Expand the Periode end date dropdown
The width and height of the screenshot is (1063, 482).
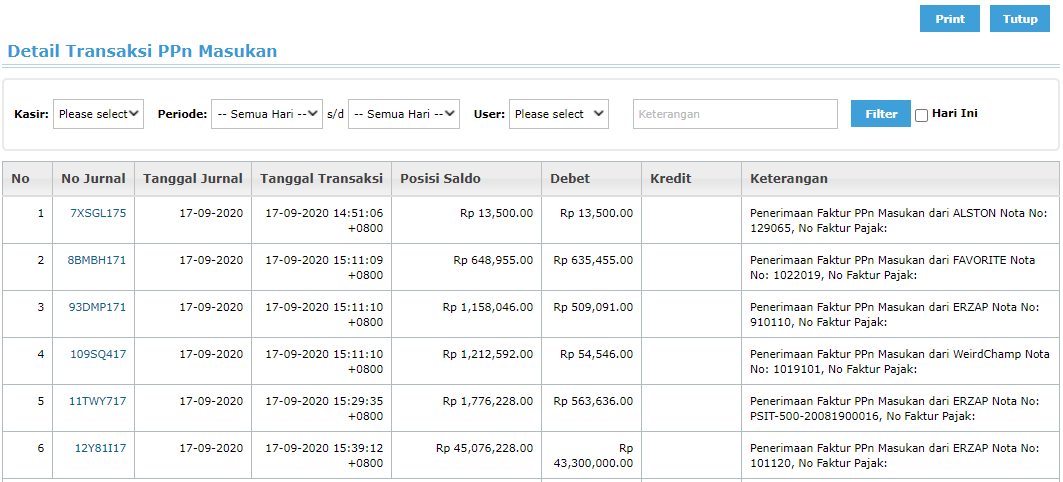(x=404, y=114)
